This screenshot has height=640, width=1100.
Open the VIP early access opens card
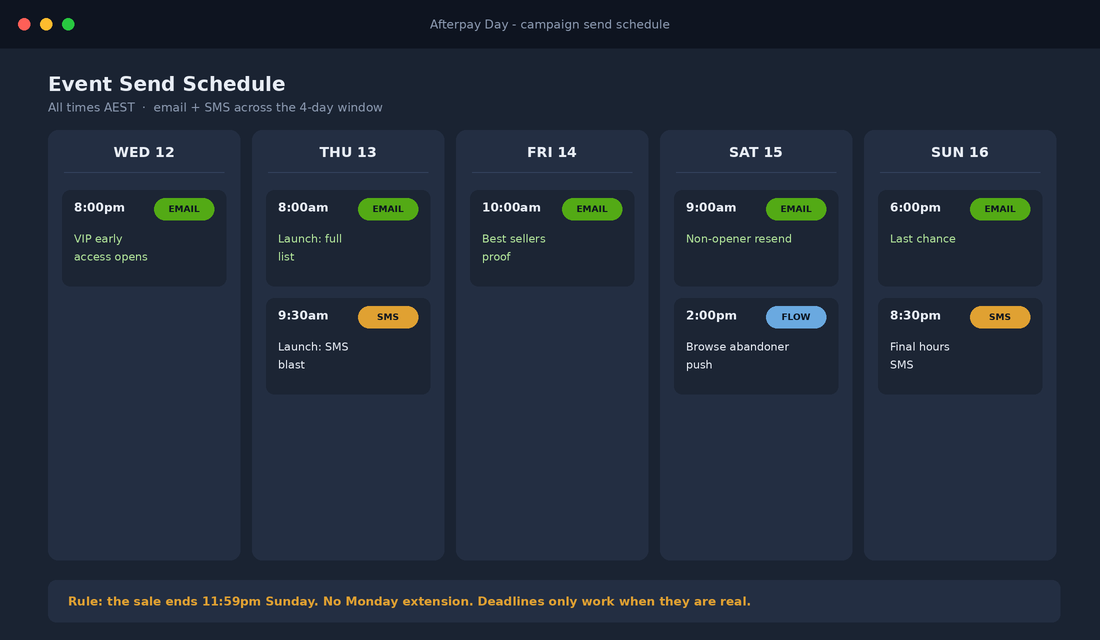point(144,238)
